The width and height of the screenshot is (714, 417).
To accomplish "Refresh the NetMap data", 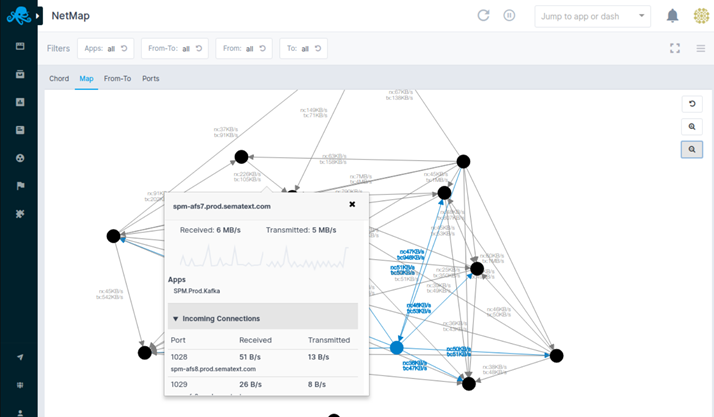I will (x=483, y=15).
